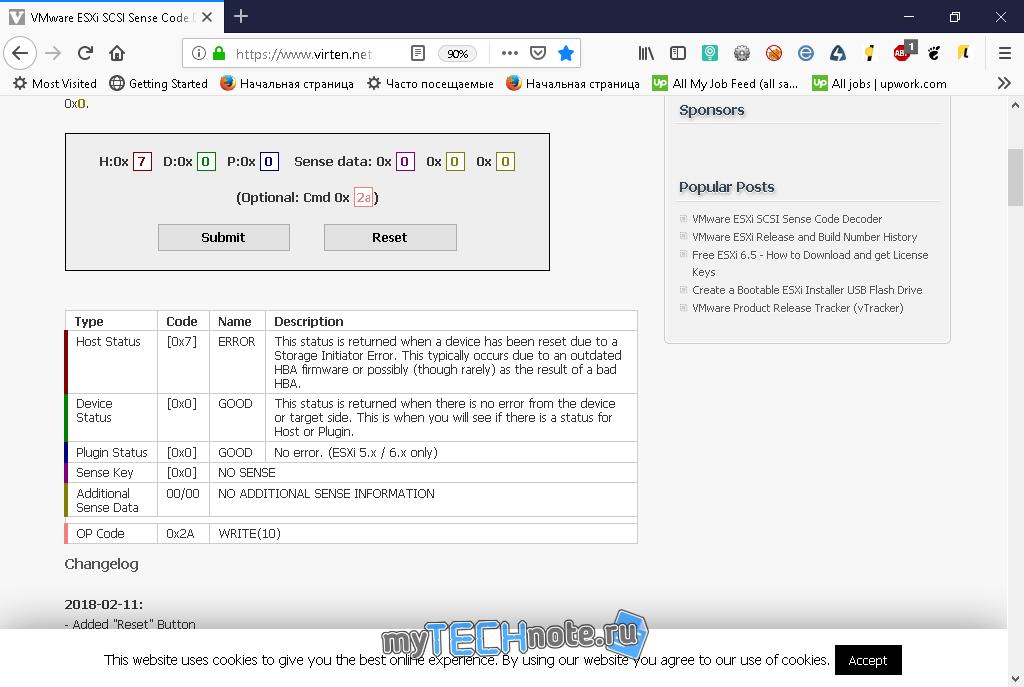View site information icon in address bar

pyautogui.click(x=199, y=53)
